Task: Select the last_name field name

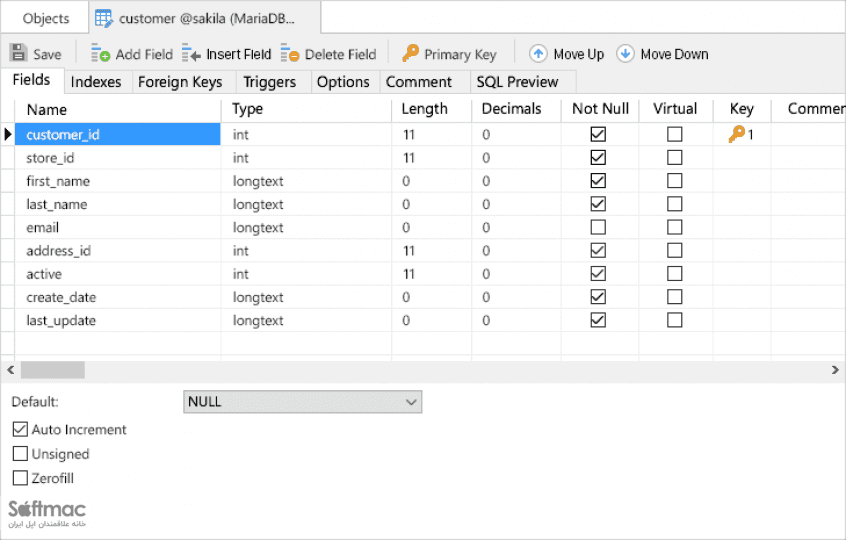Action: coord(57,204)
